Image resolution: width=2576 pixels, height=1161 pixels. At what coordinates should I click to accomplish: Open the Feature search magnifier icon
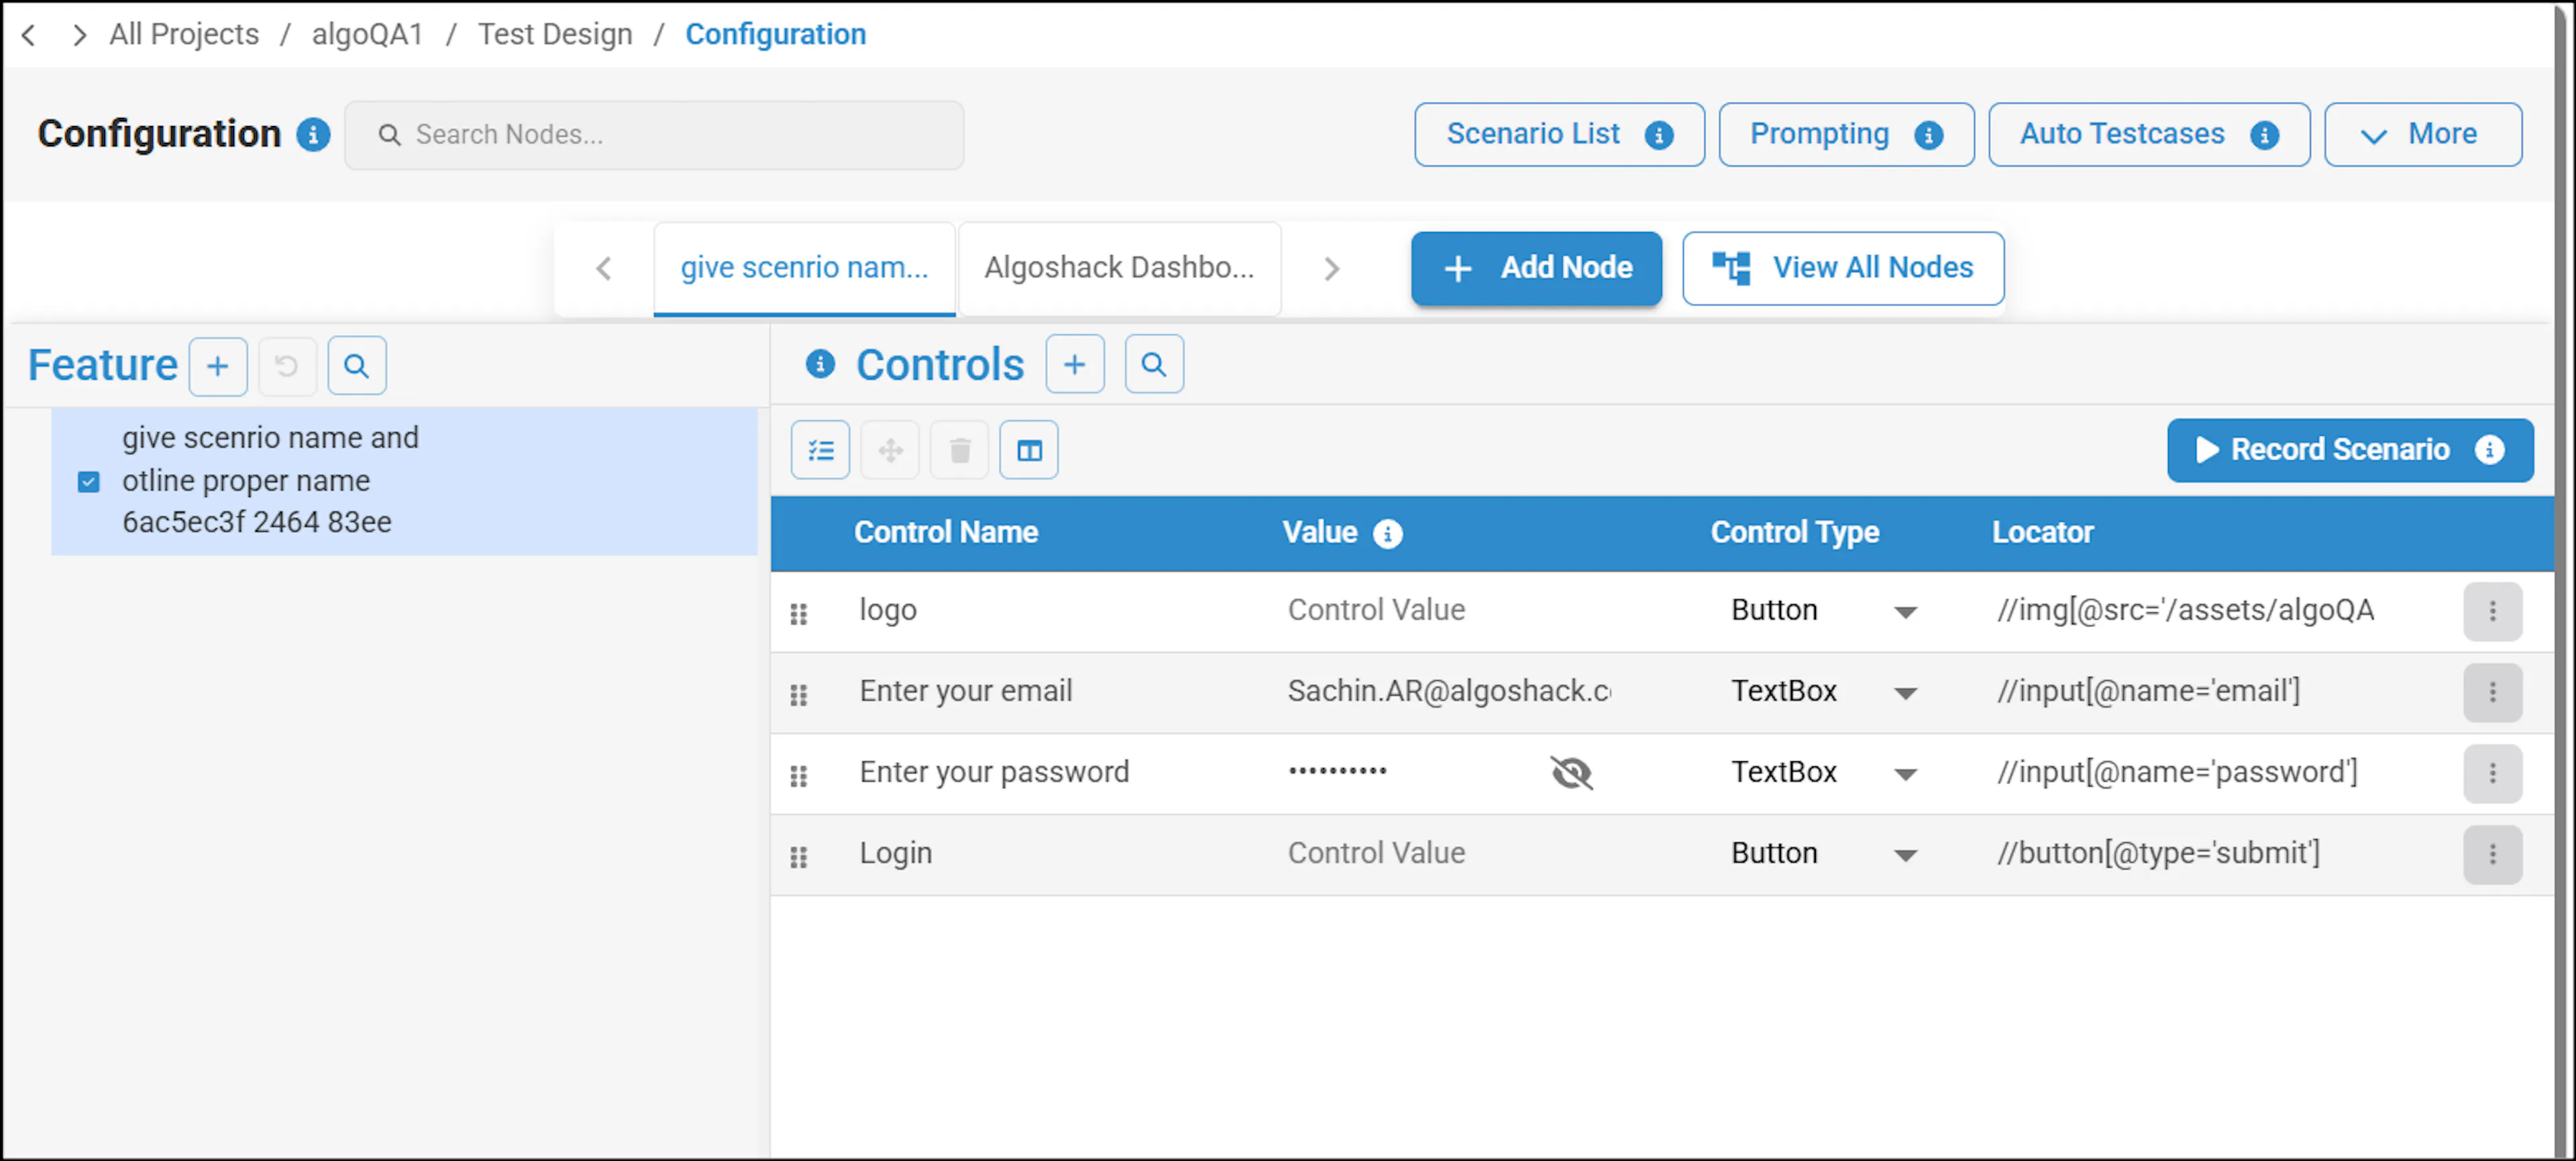click(357, 366)
